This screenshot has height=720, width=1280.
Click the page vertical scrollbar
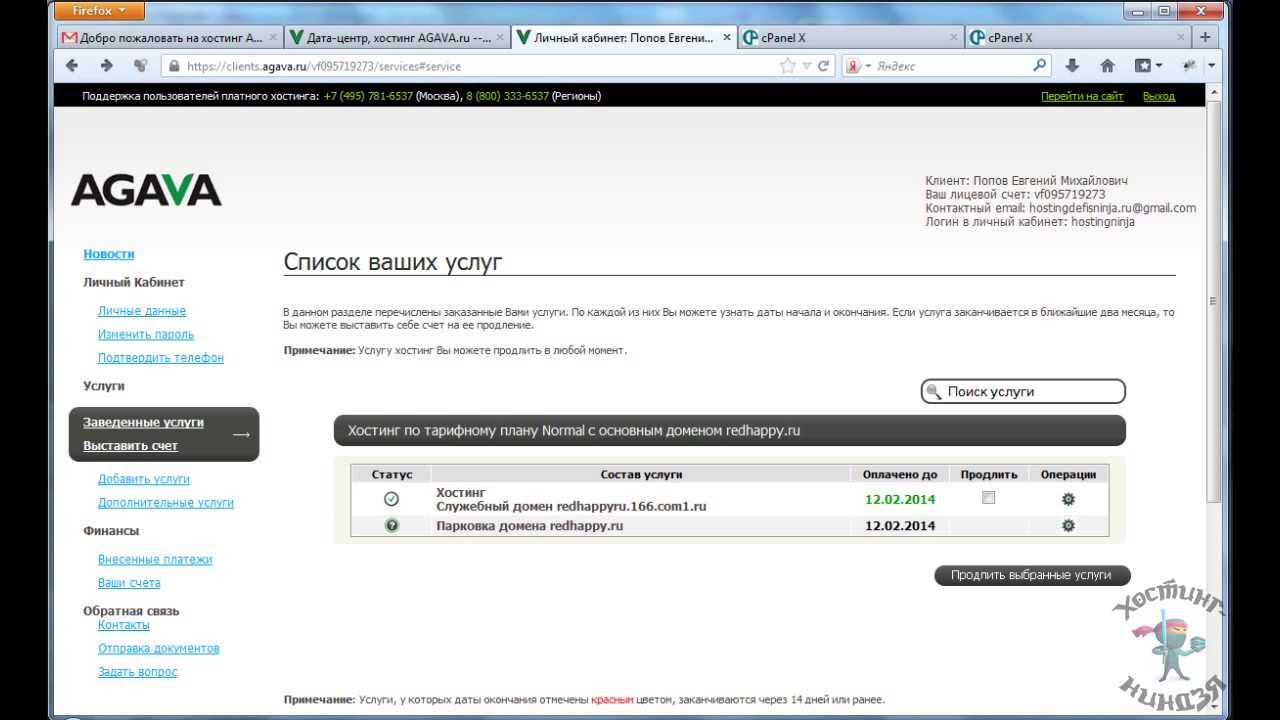coord(1213,300)
